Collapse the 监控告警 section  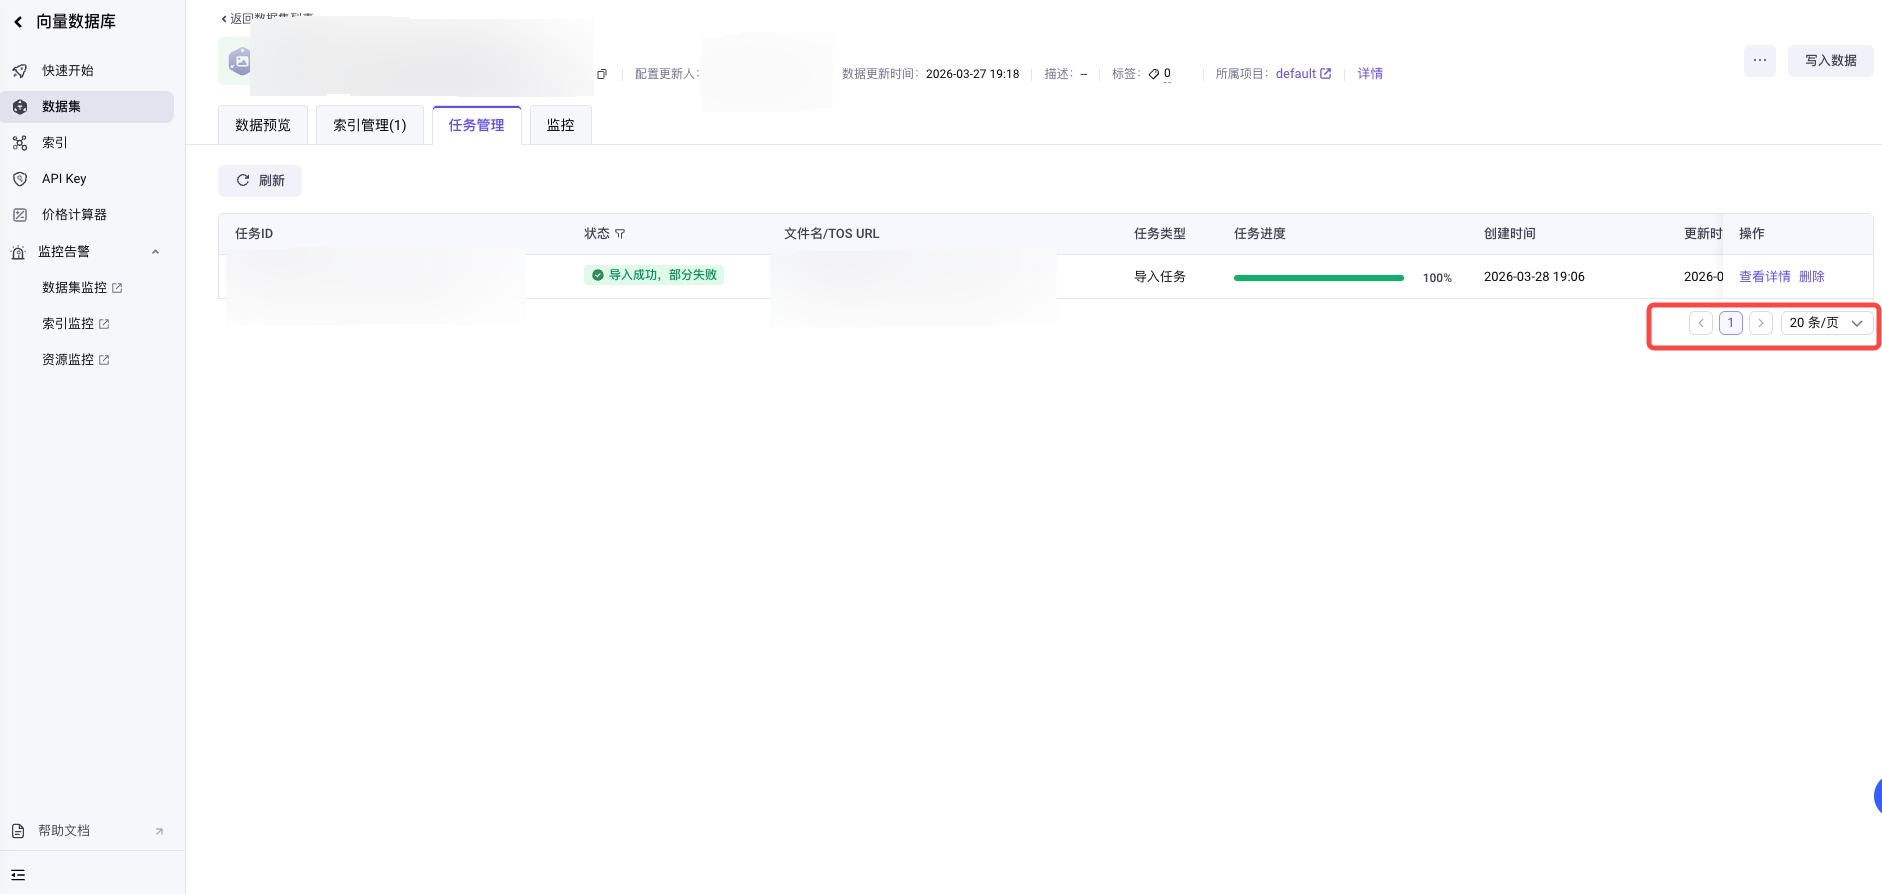(x=155, y=251)
